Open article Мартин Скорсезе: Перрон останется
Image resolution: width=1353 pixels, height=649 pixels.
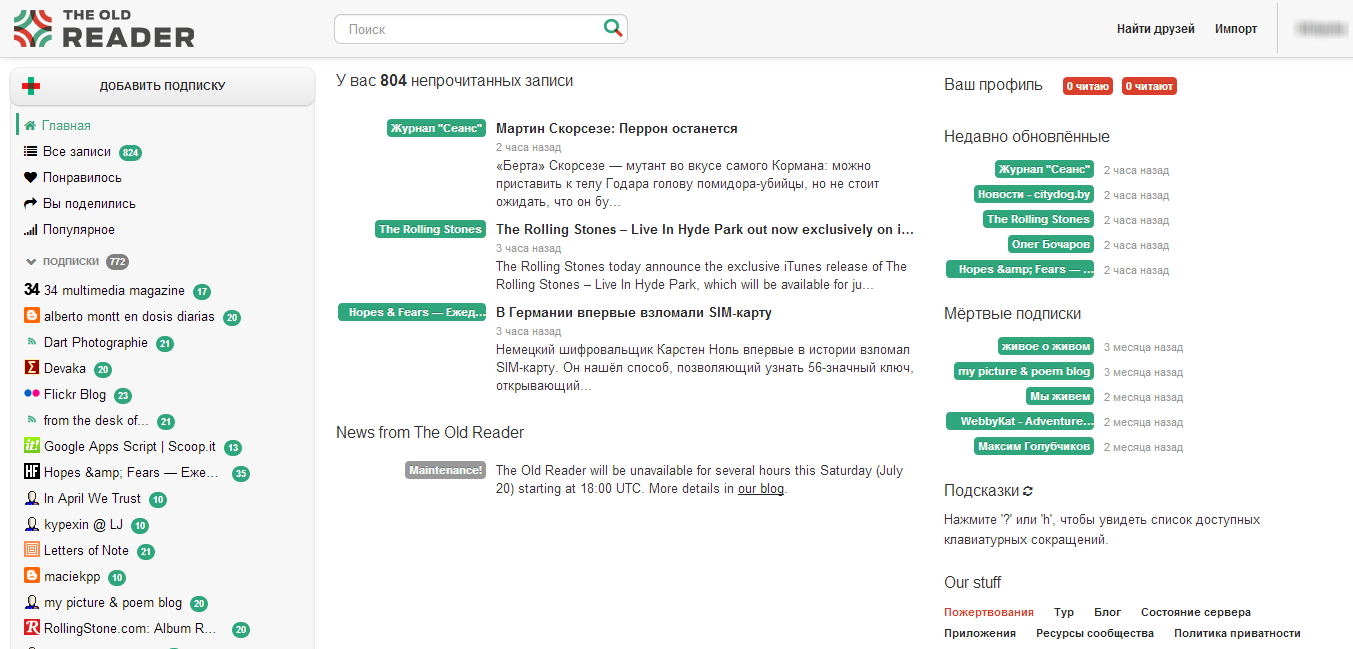[617, 129]
